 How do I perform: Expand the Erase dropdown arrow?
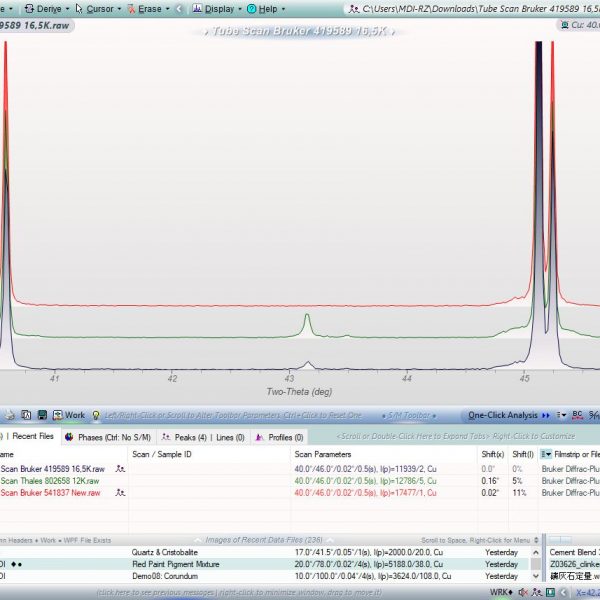(165, 8)
